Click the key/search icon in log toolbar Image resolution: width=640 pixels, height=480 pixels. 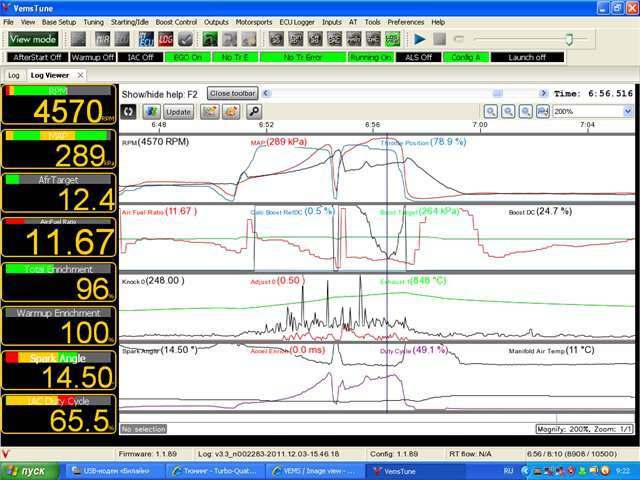point(254,112)
